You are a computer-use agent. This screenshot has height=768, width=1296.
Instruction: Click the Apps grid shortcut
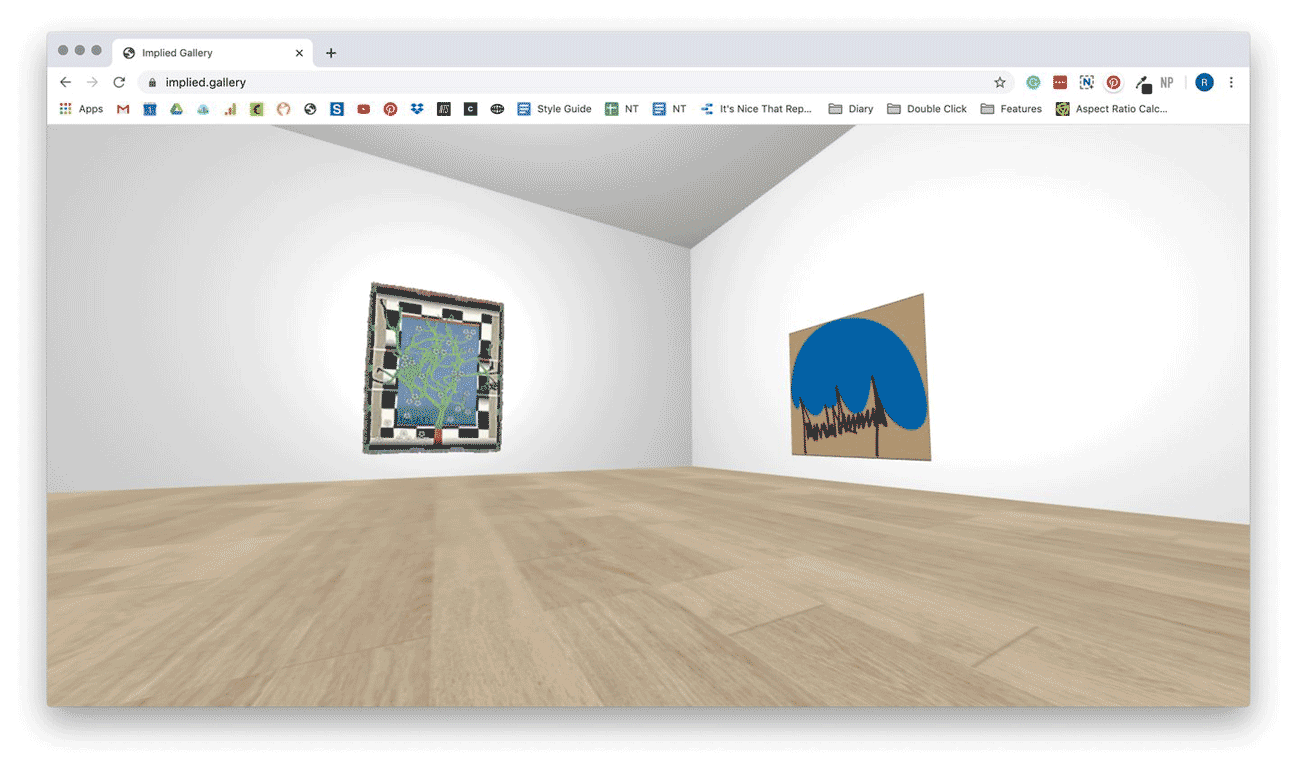[81, 109]
